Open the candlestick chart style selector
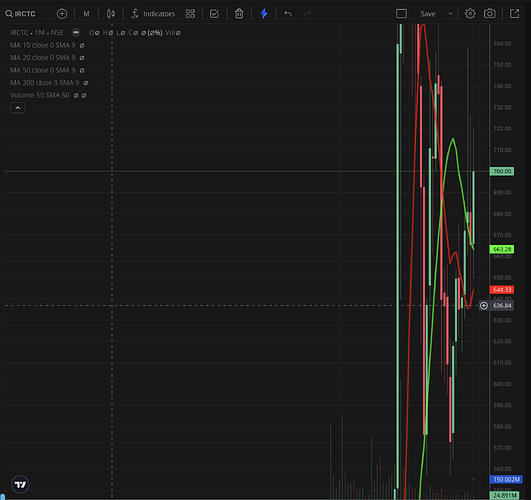The width and height of the screenshot is (531, 500). [x=110, y=14]
